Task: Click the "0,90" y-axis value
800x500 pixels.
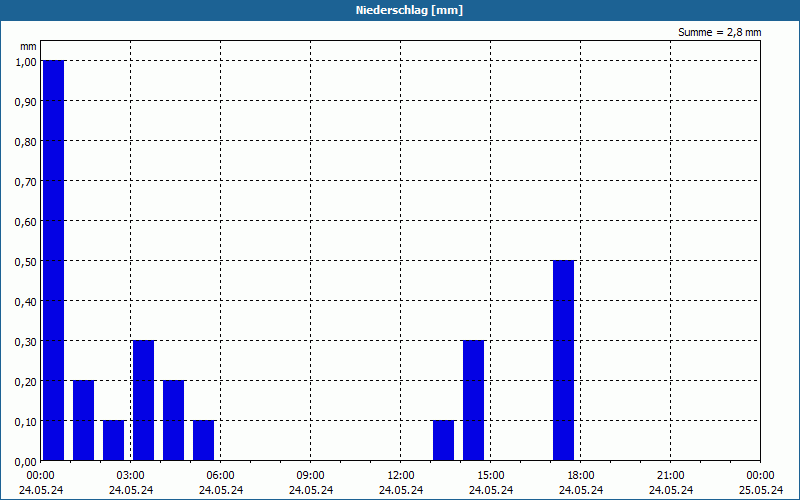Action: [26, 101]
